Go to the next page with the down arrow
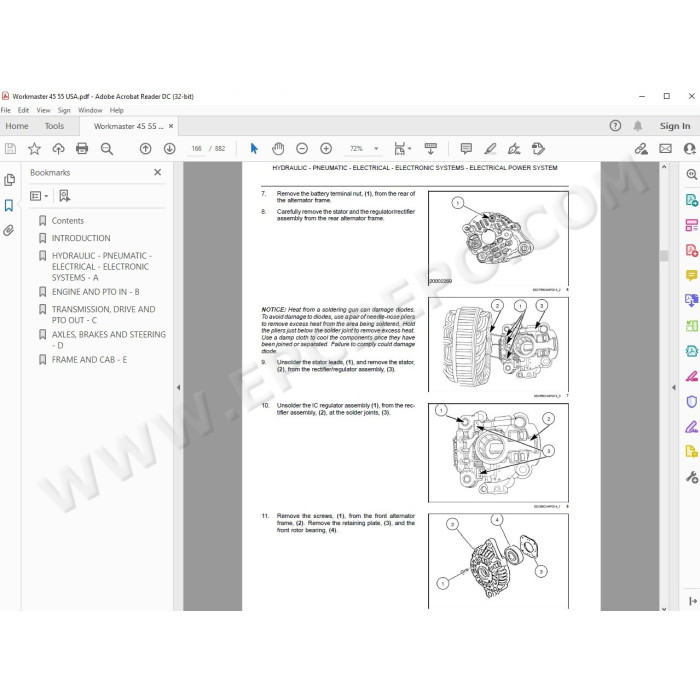Screen dimensions: 700x700 tap(170, 149)
